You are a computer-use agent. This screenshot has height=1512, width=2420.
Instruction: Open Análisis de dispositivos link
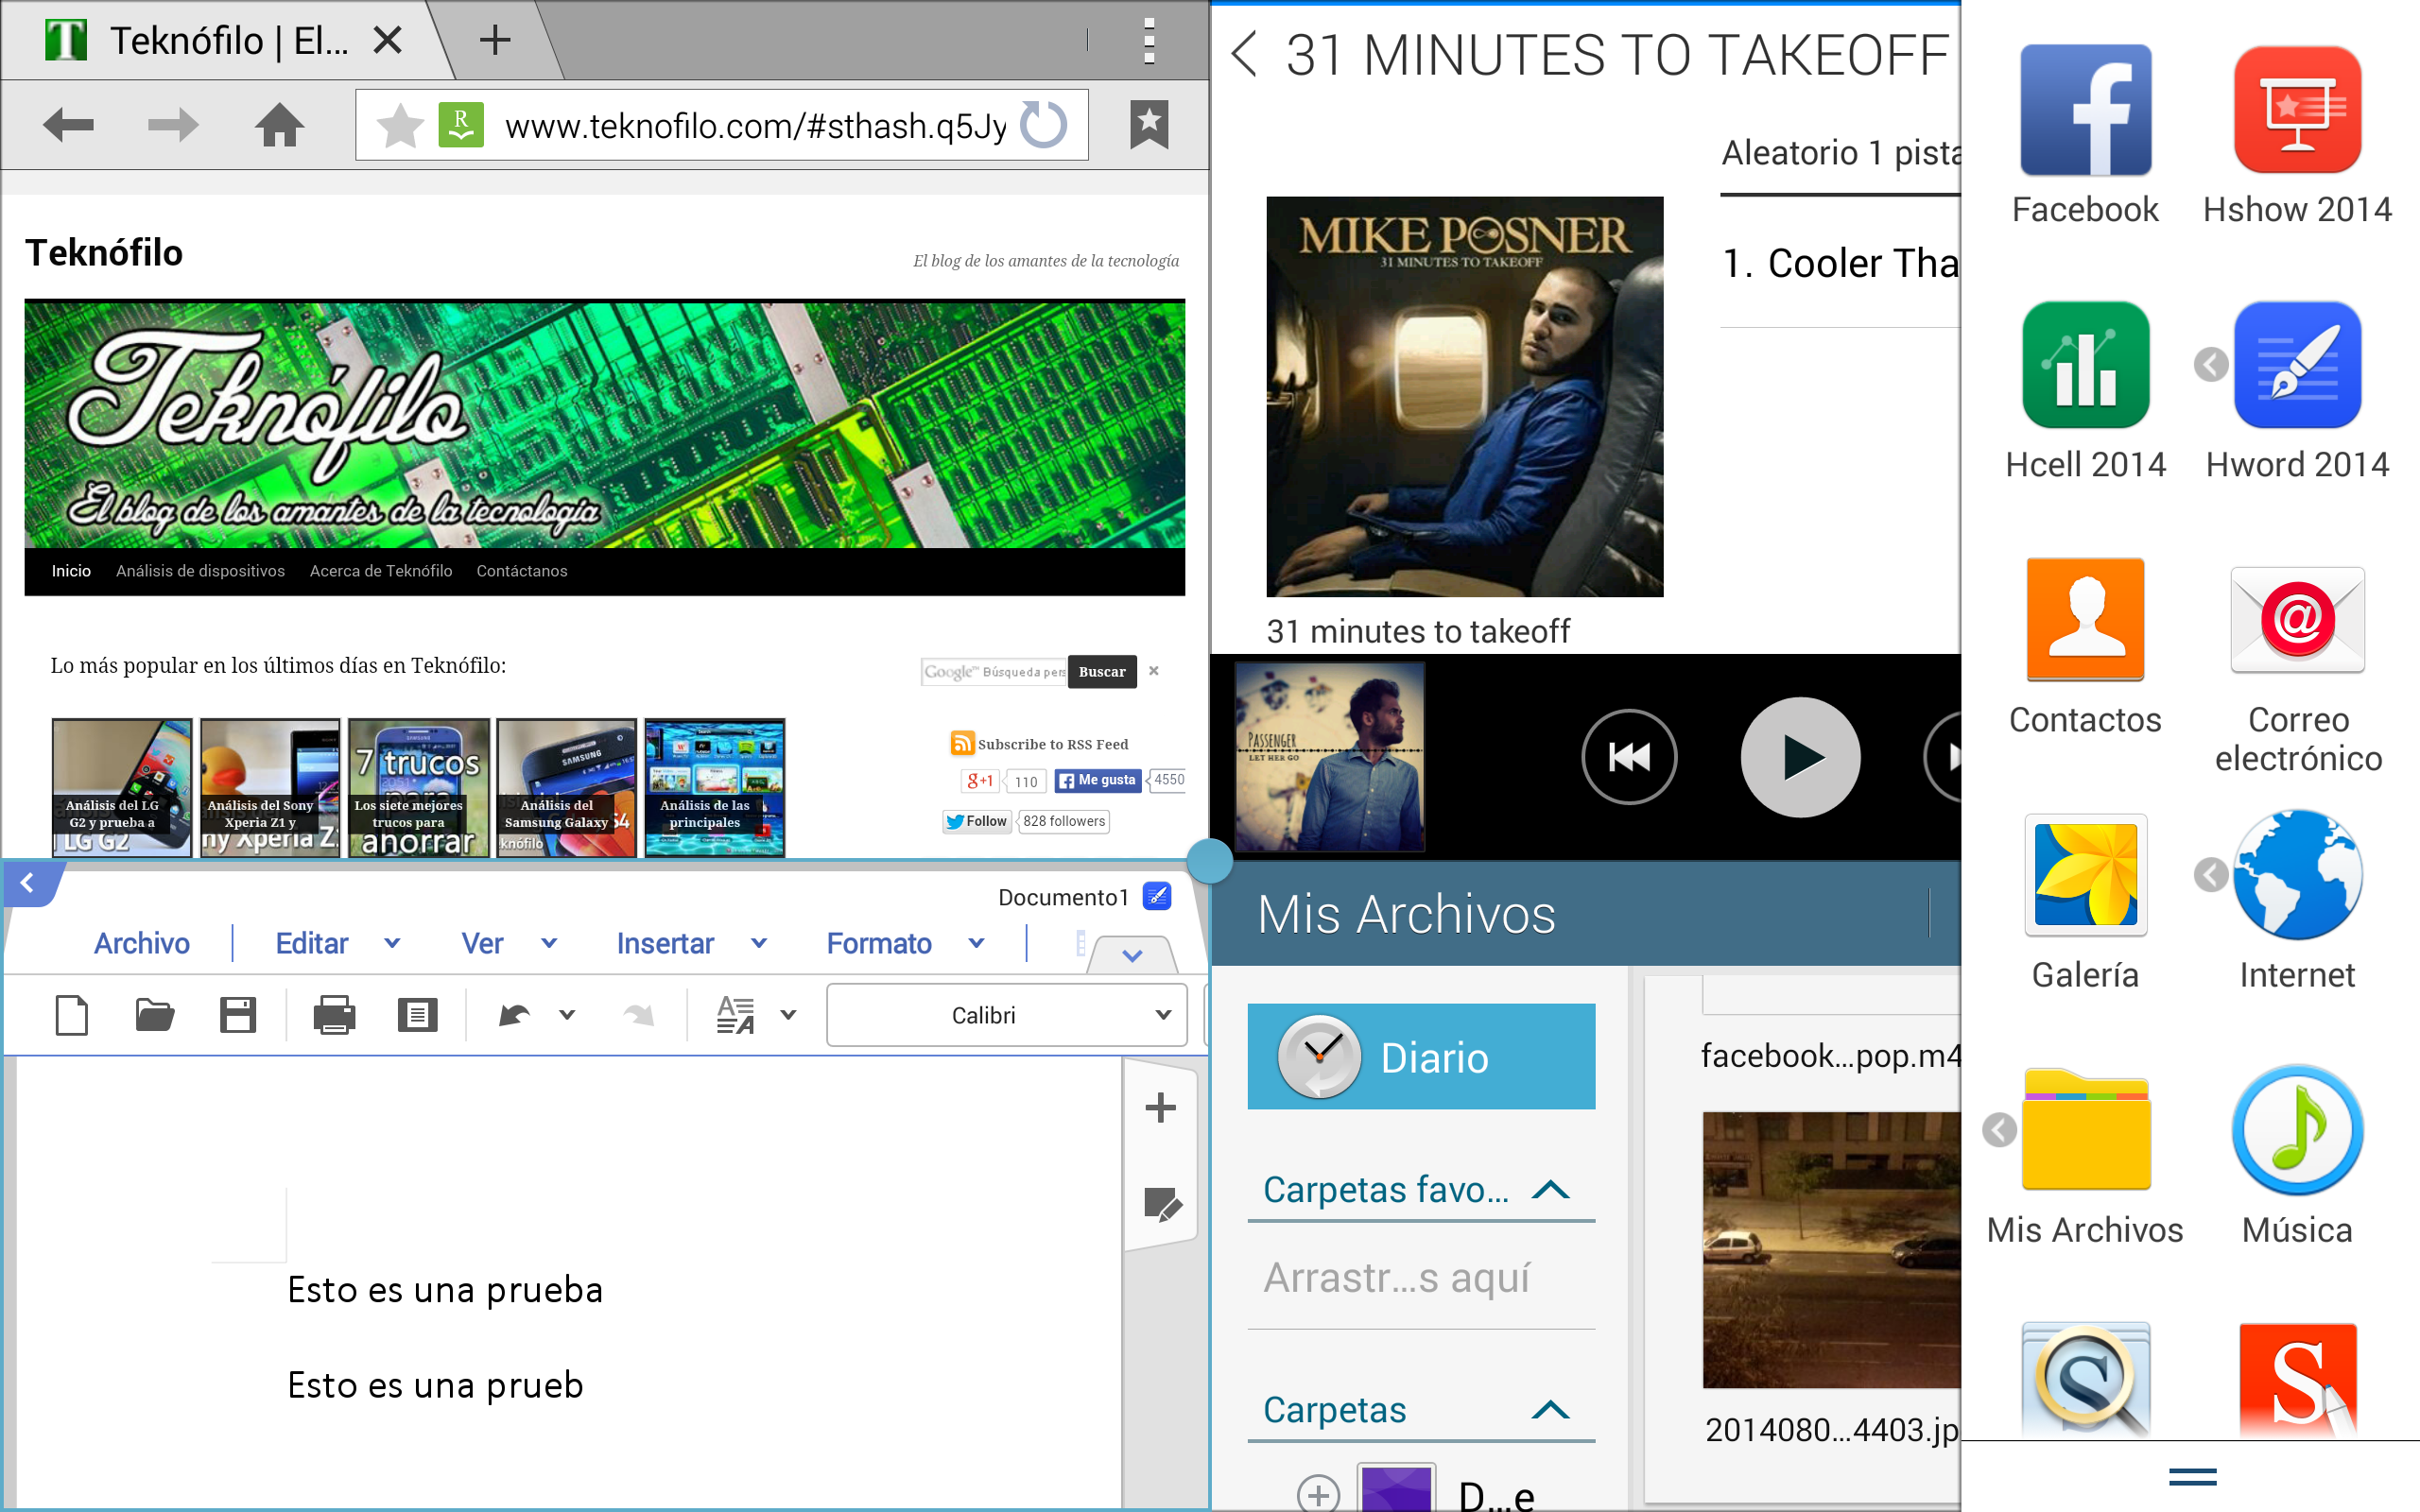point(200,571)
